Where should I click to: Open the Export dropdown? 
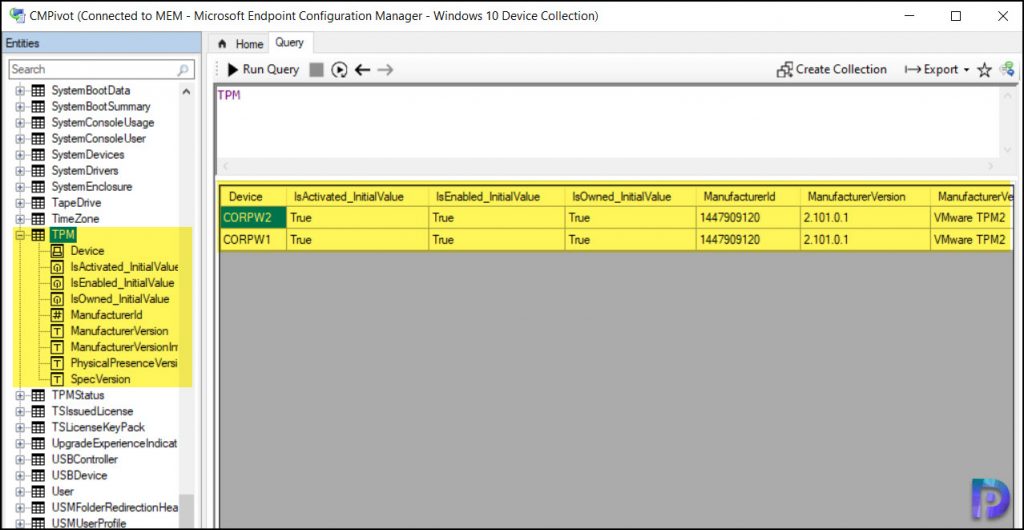point(936,69)
